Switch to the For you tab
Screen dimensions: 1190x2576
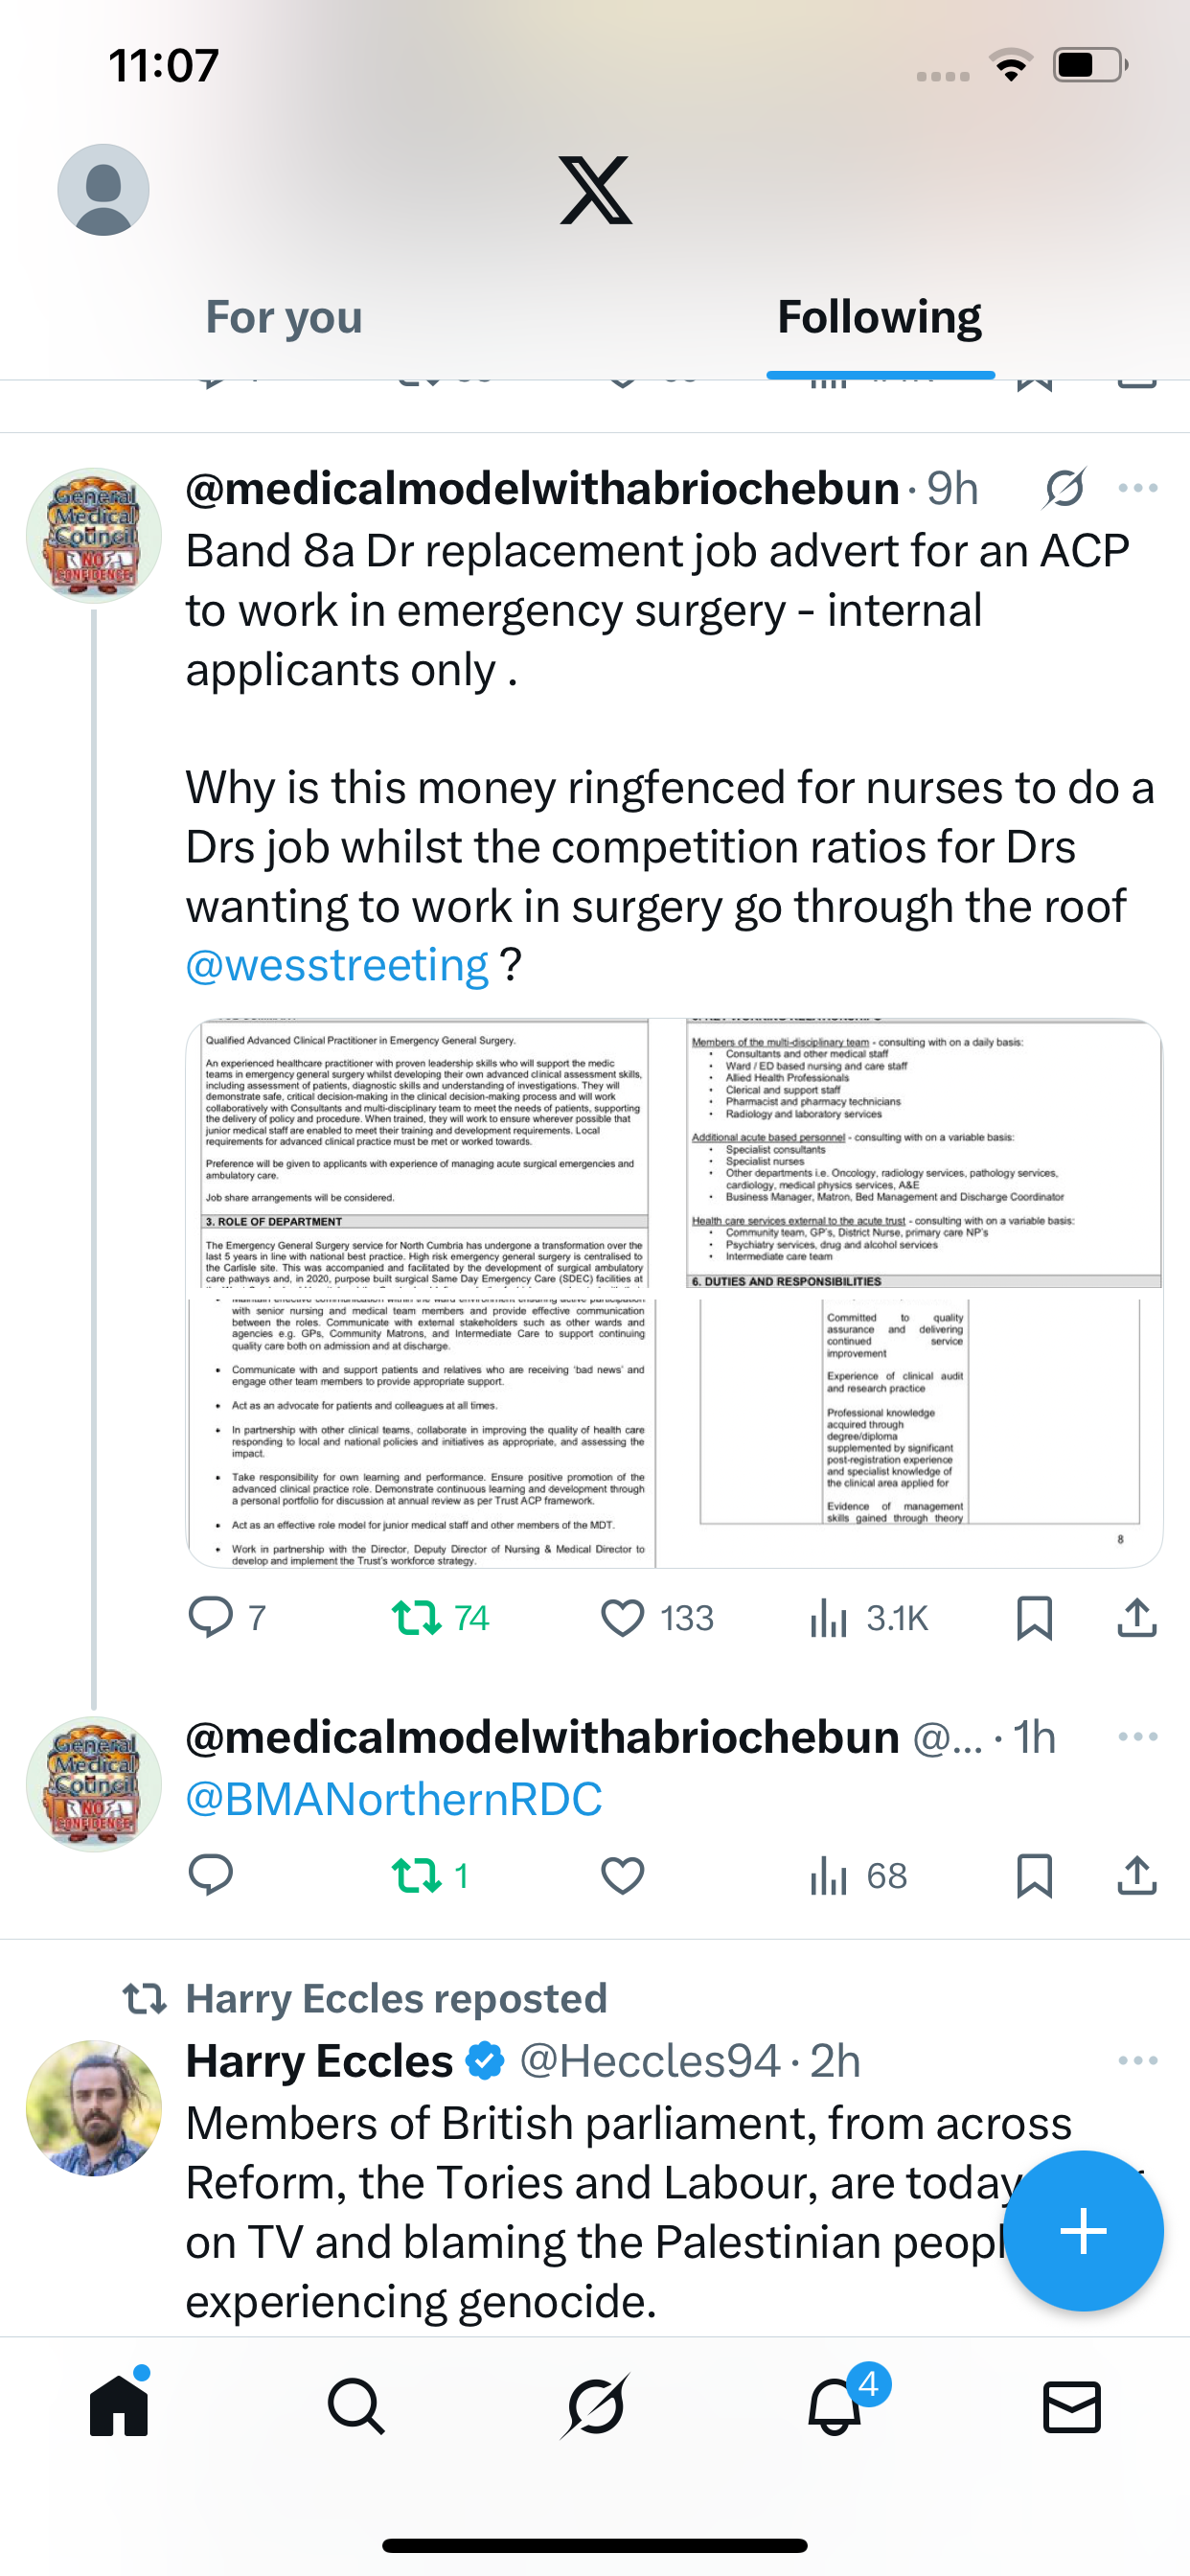click(x=284, y=317)
